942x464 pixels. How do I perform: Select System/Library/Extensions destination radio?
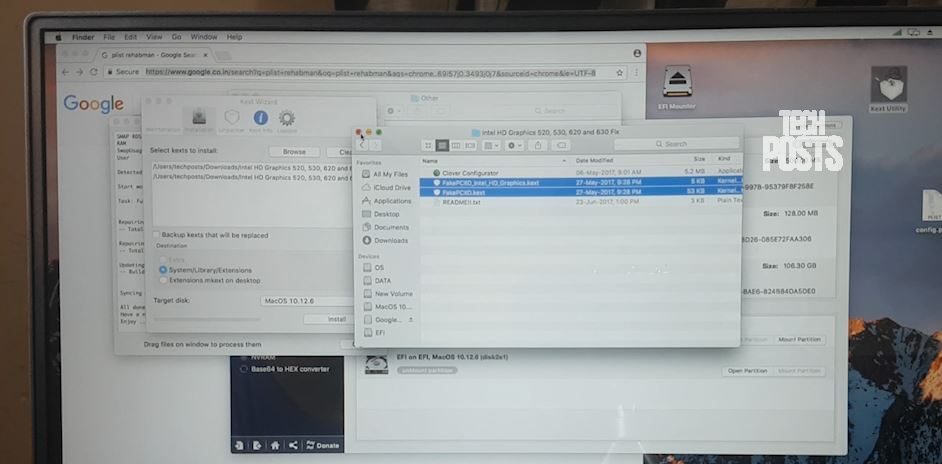pyautogui.click(x=163, y=270)
